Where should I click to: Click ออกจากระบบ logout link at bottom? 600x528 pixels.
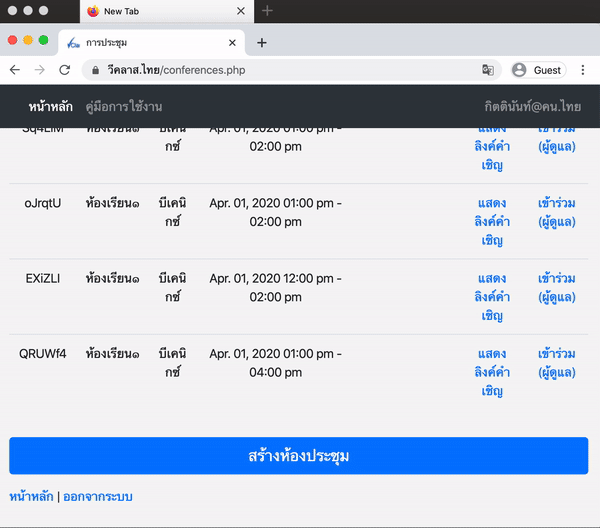point(98,496)
